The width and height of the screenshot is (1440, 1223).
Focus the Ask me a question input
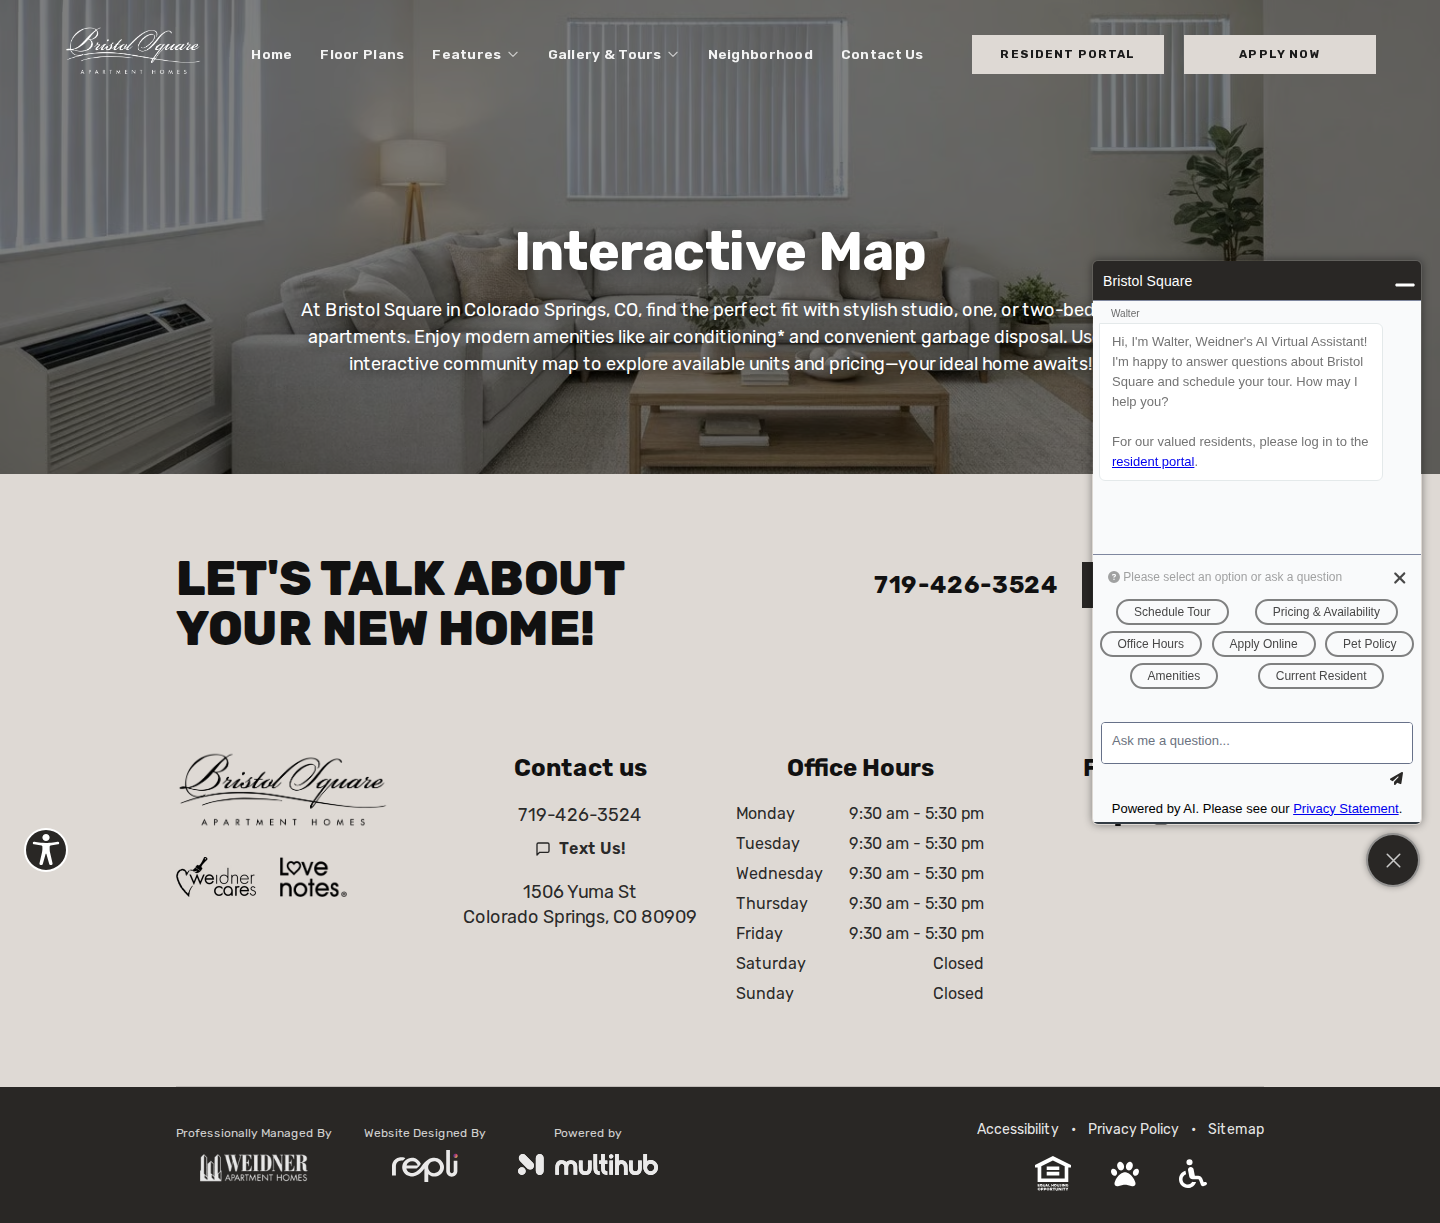[1257, 742]
